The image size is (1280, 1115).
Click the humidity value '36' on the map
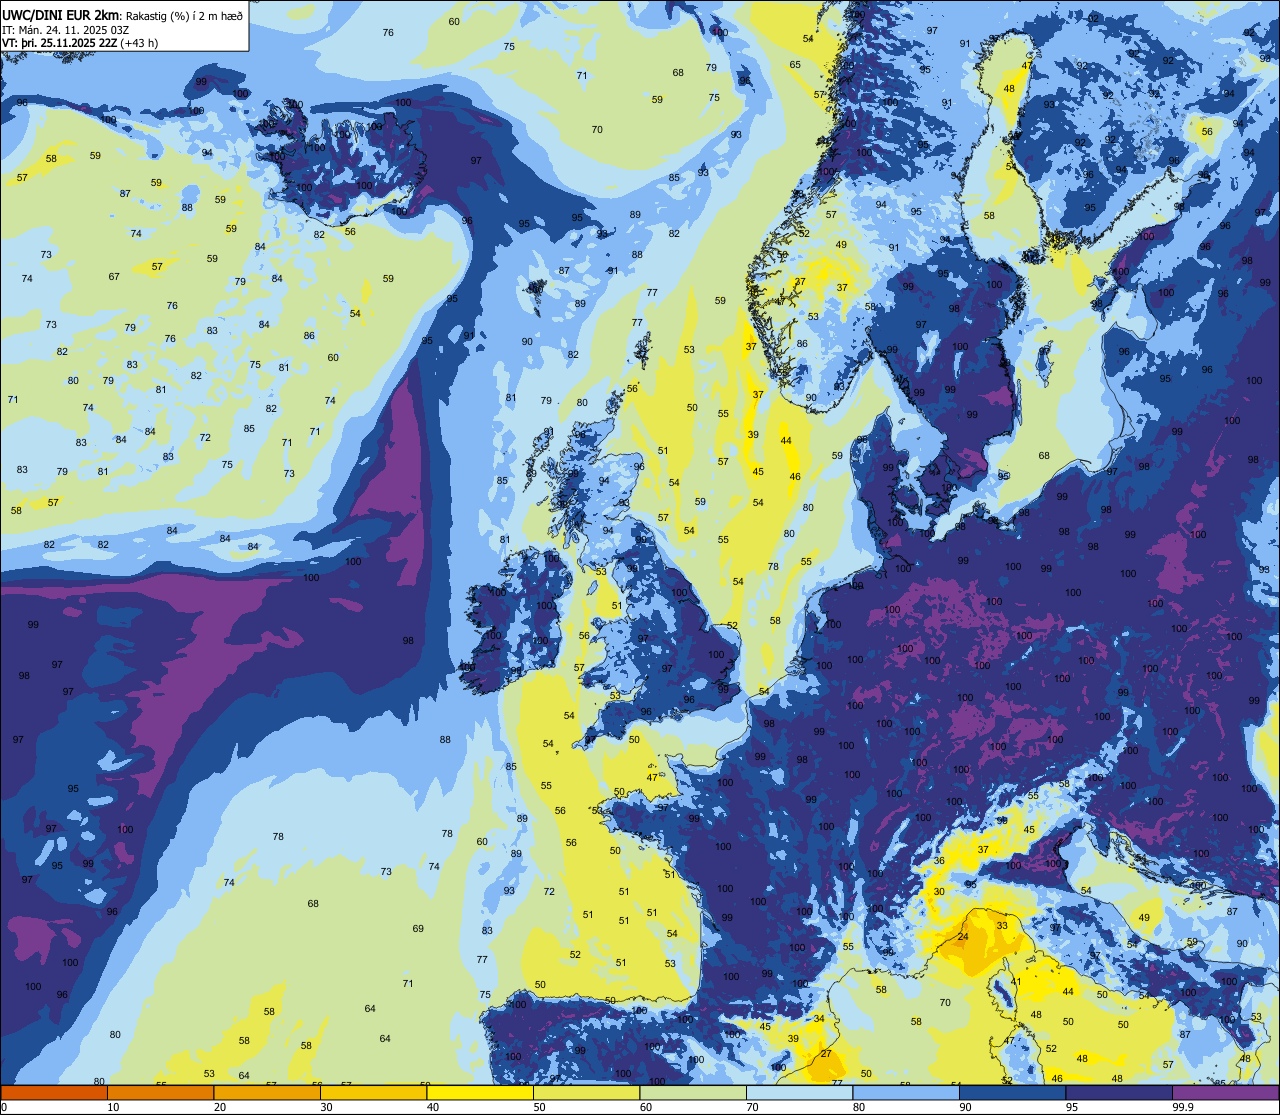coord(939,861)
